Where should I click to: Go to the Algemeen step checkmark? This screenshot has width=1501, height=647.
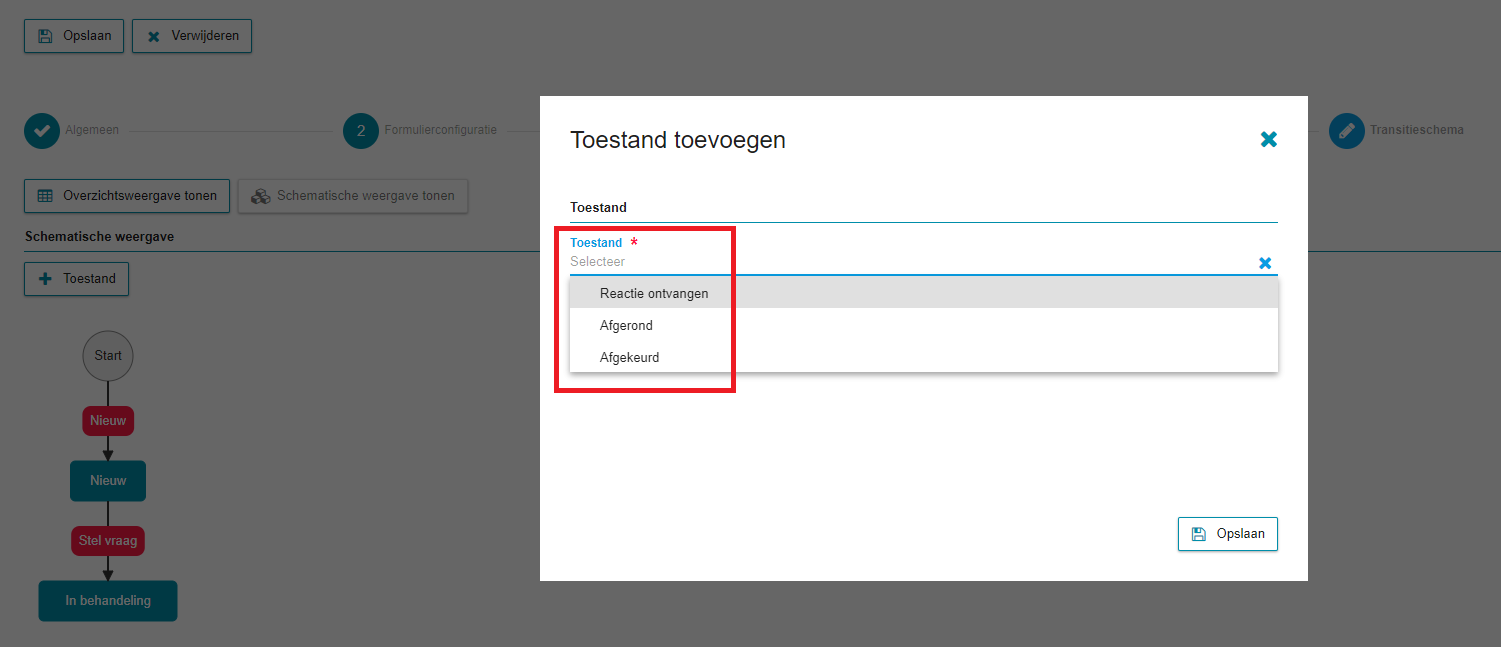click(x=42, y=130)
